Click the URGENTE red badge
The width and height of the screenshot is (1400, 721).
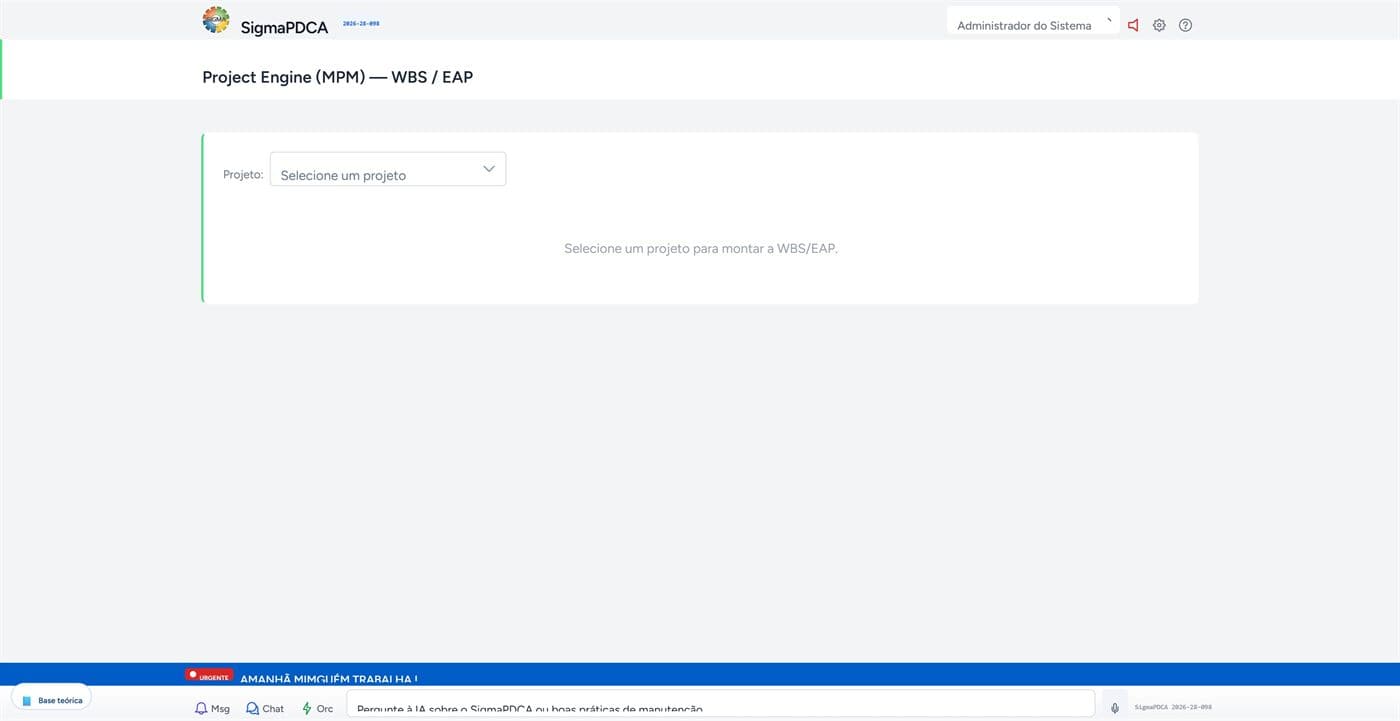pyautogui.click(x=209, y=675)
